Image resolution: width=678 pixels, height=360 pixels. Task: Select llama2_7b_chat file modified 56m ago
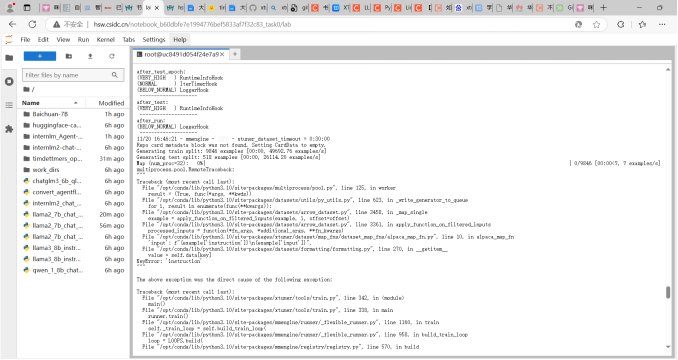coord(73,226)
